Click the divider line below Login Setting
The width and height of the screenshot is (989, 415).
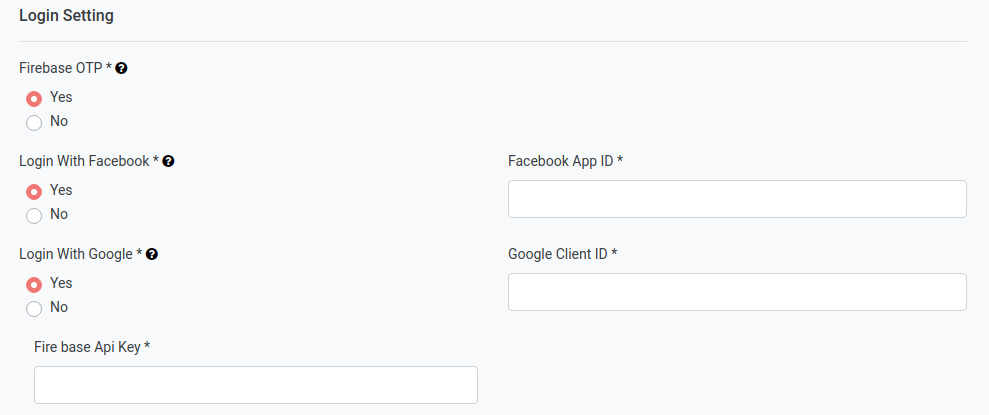[x=493, y=42]
